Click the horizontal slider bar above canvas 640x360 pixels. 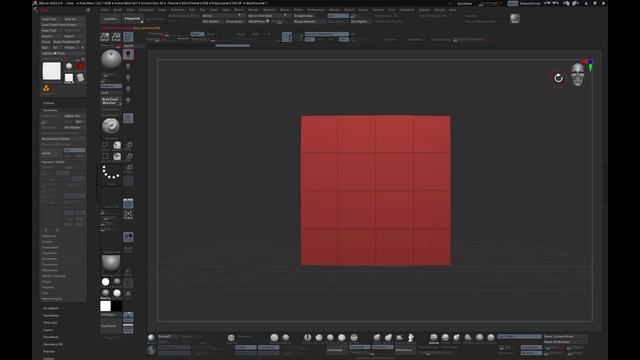232,46
